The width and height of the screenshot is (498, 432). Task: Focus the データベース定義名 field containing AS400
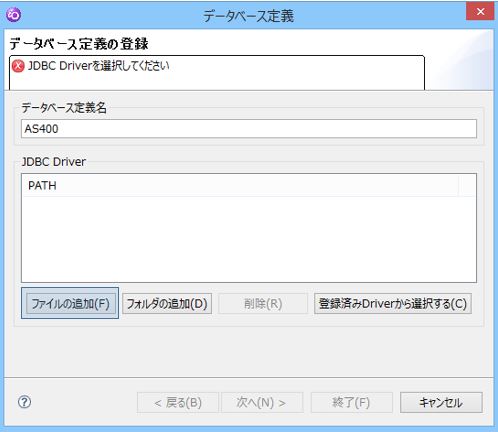pos(249,129)
